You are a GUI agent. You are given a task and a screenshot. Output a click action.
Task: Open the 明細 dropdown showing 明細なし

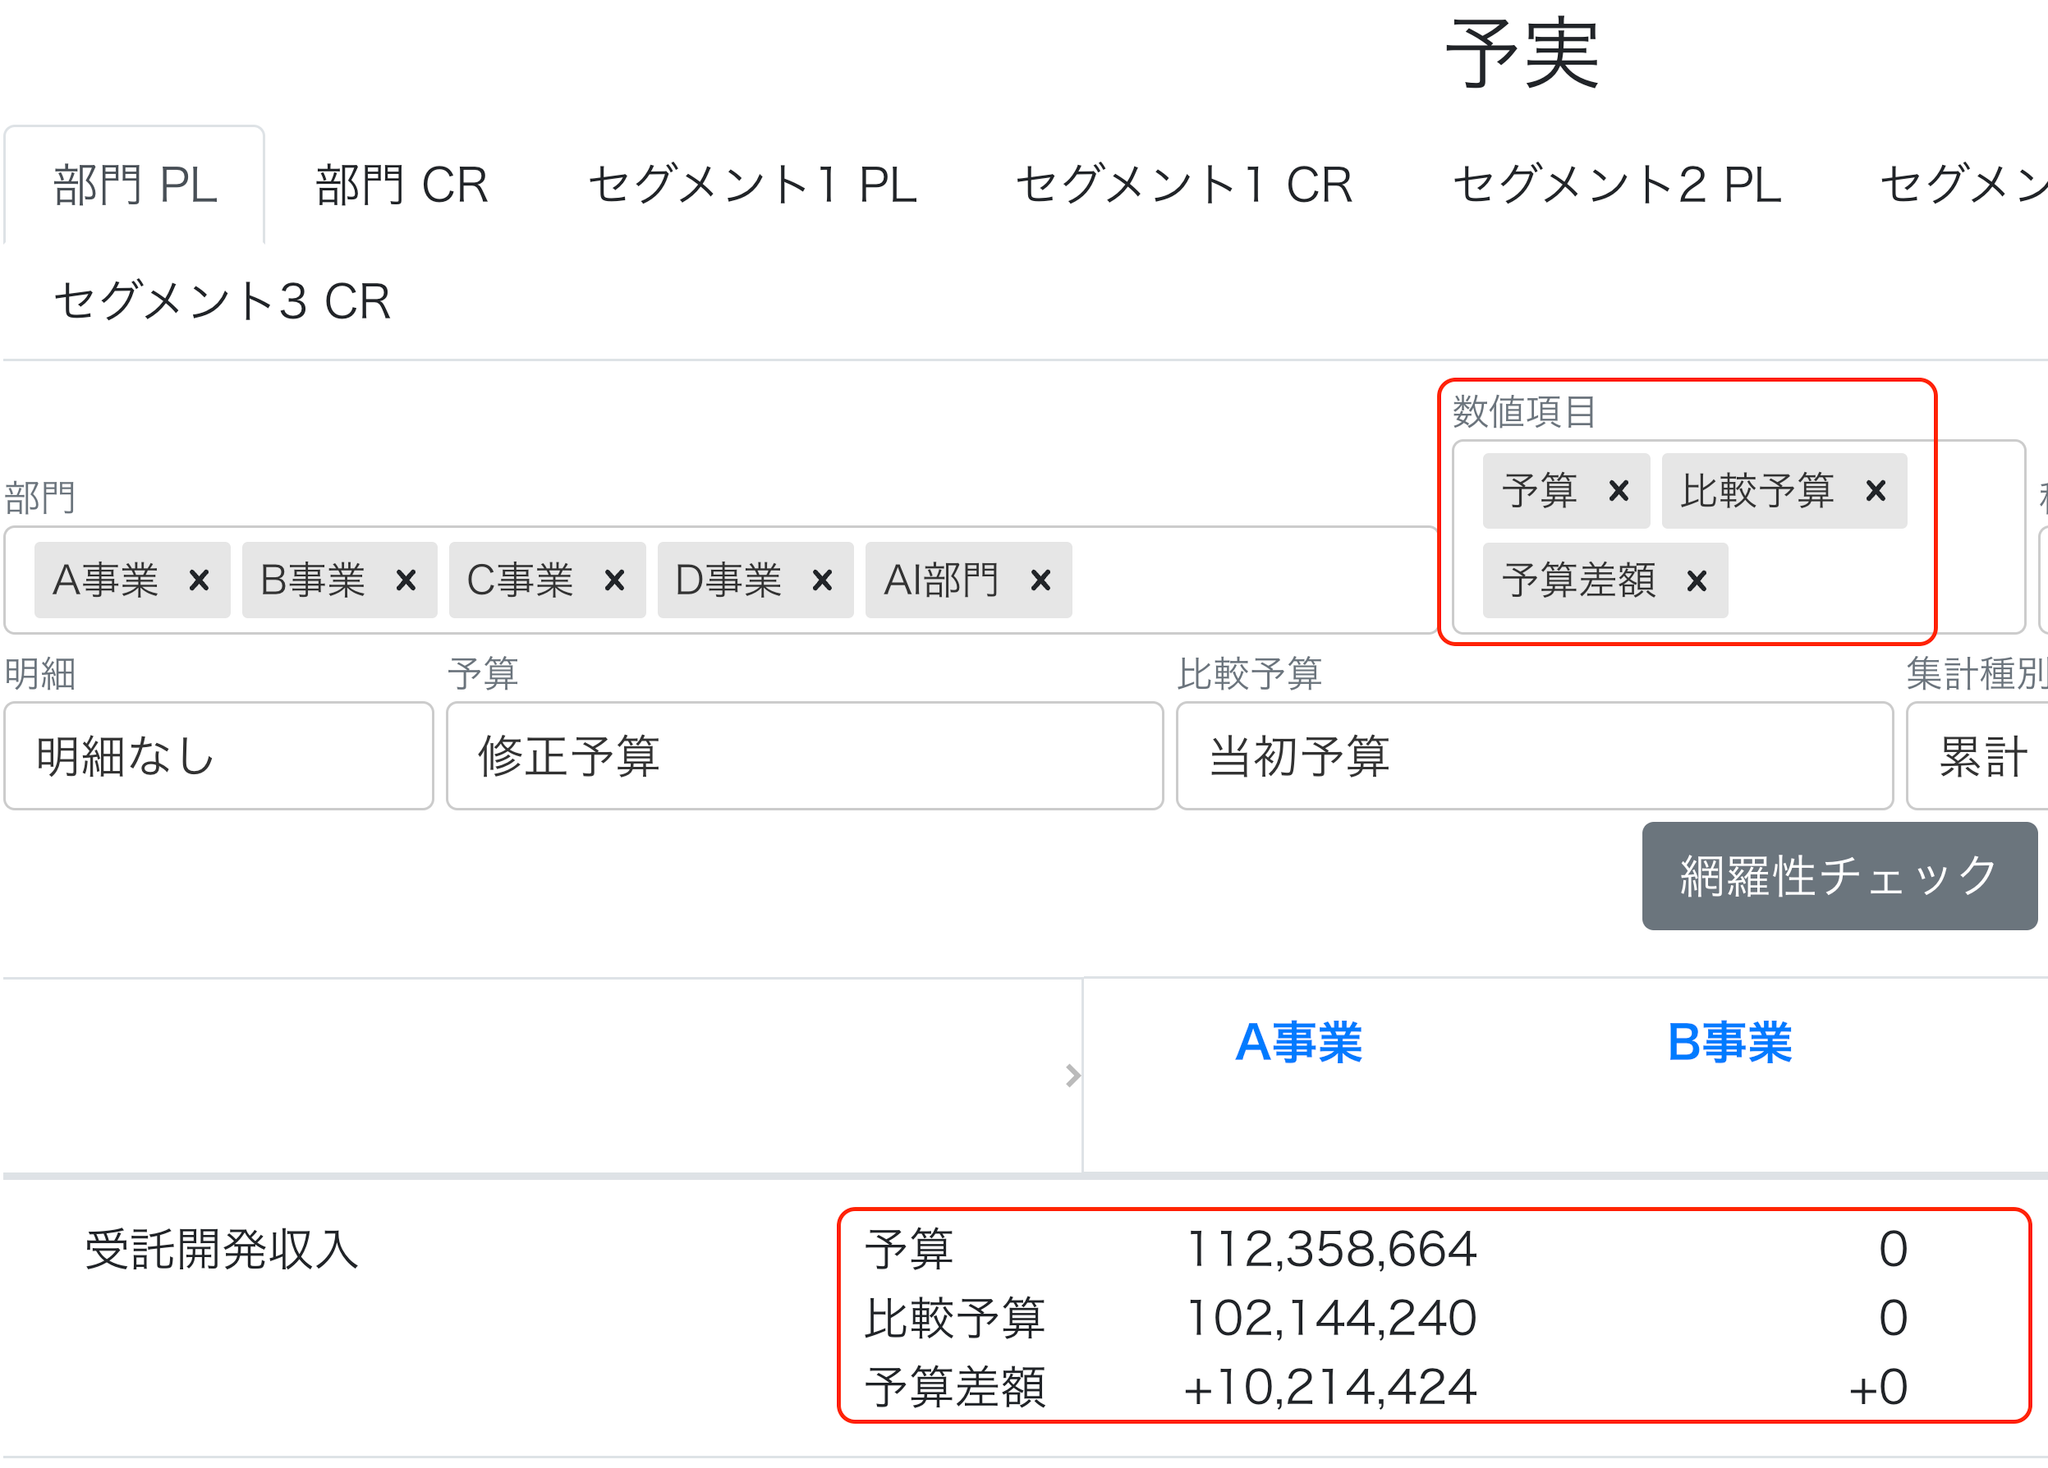pyautogui.click(x=219, y=756)
